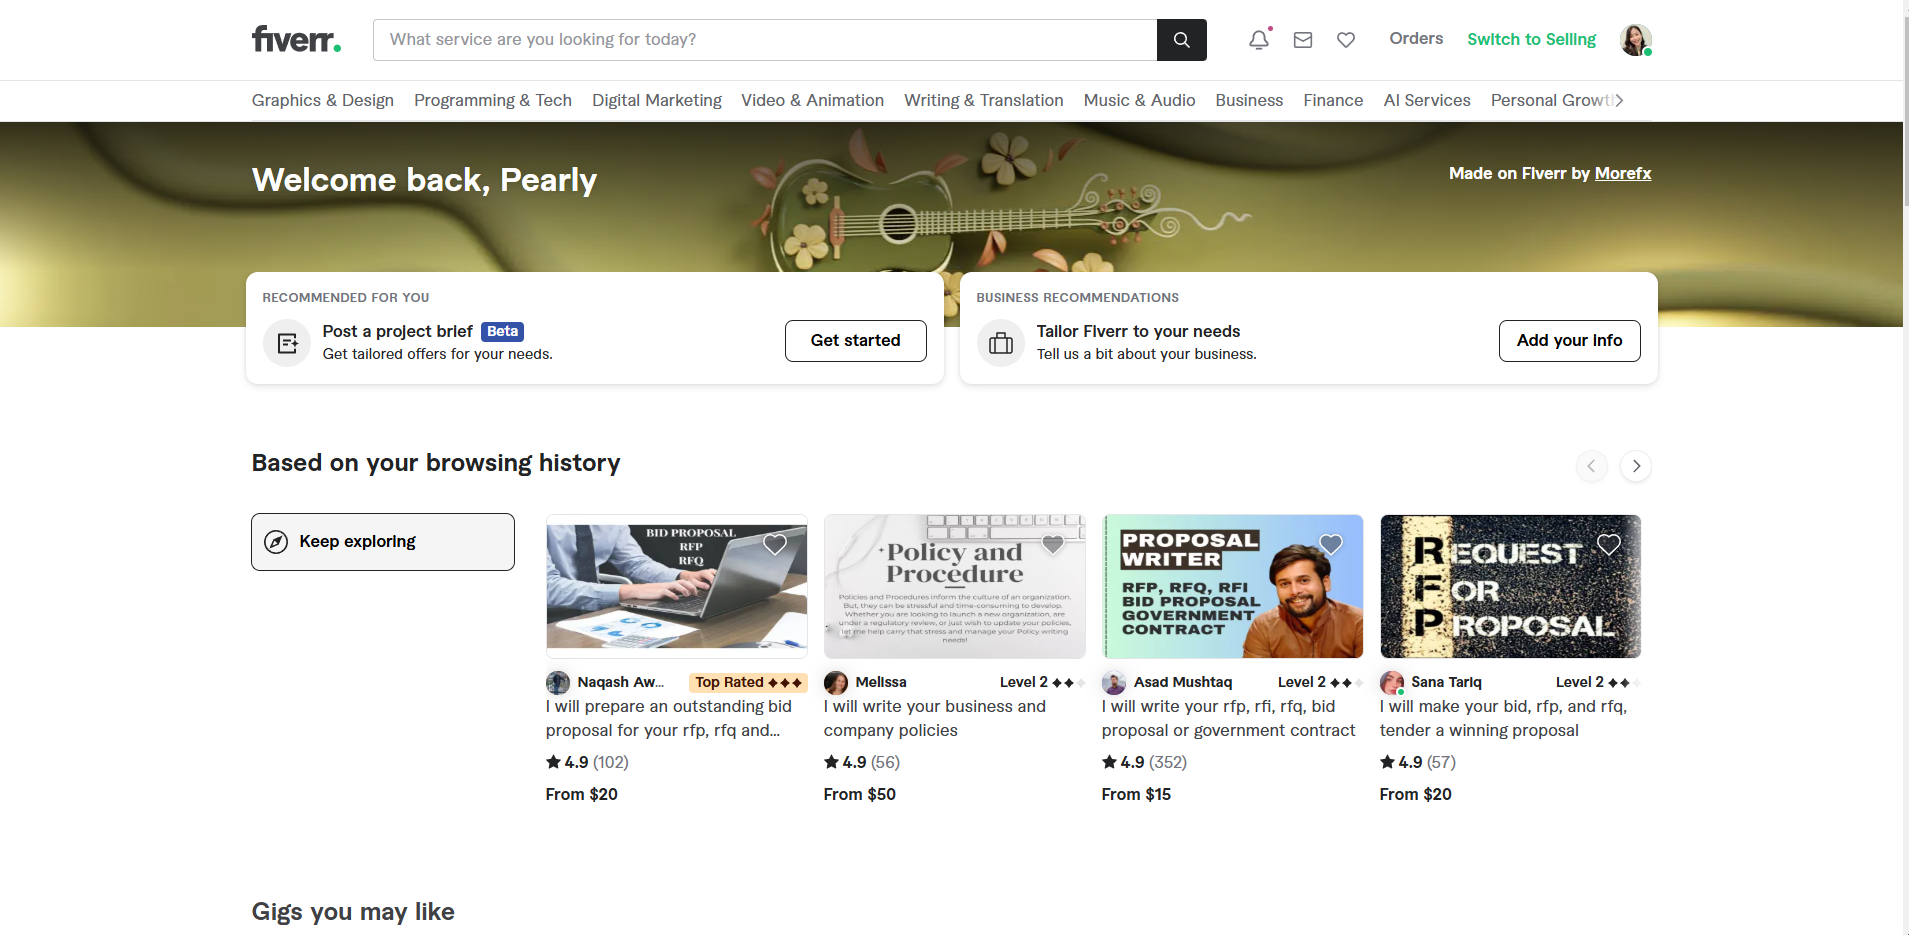
Task: Open Music & Audio category
Action: point(1140,100)
